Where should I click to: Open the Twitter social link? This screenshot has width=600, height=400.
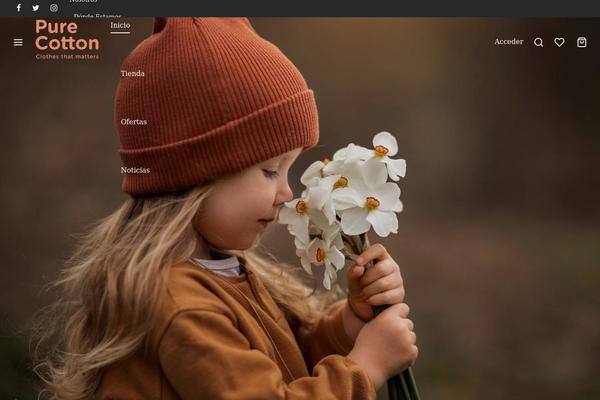click(36, 8)
